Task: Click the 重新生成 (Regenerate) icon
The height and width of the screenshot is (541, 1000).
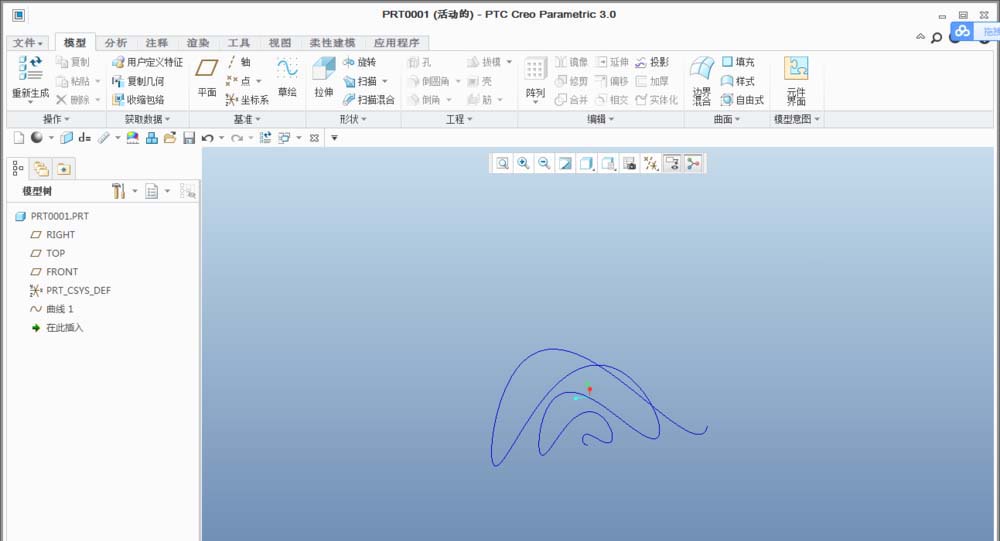Action: (30, 68)
